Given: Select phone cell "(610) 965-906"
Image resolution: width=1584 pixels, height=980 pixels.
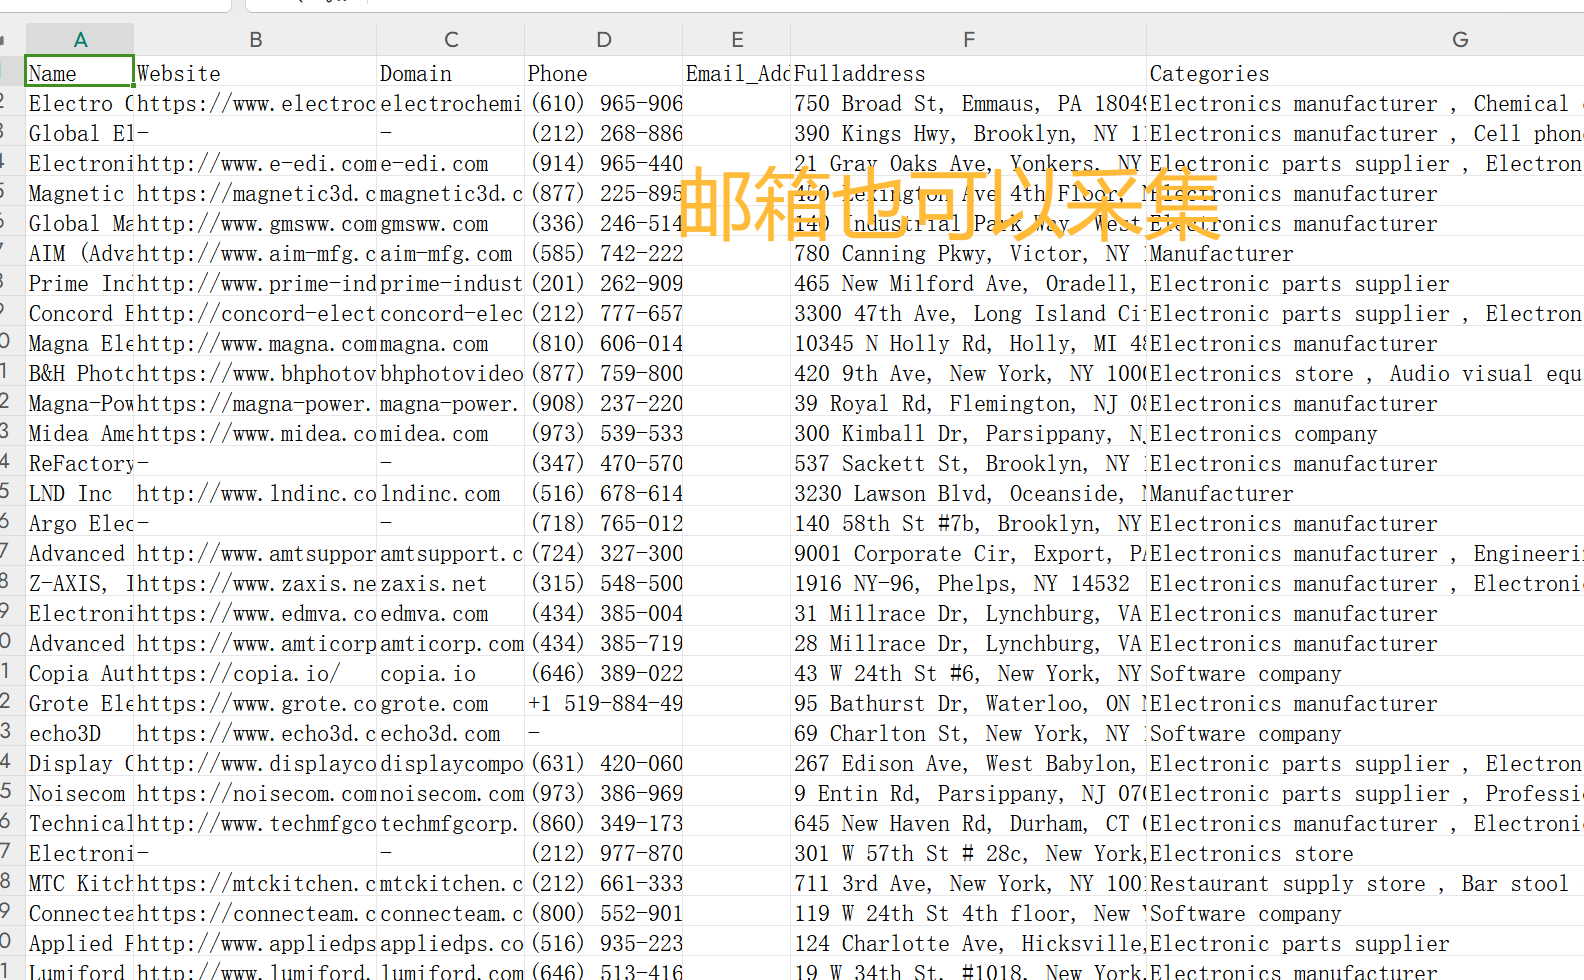Looking at the screenshot, I should (604, 103).
